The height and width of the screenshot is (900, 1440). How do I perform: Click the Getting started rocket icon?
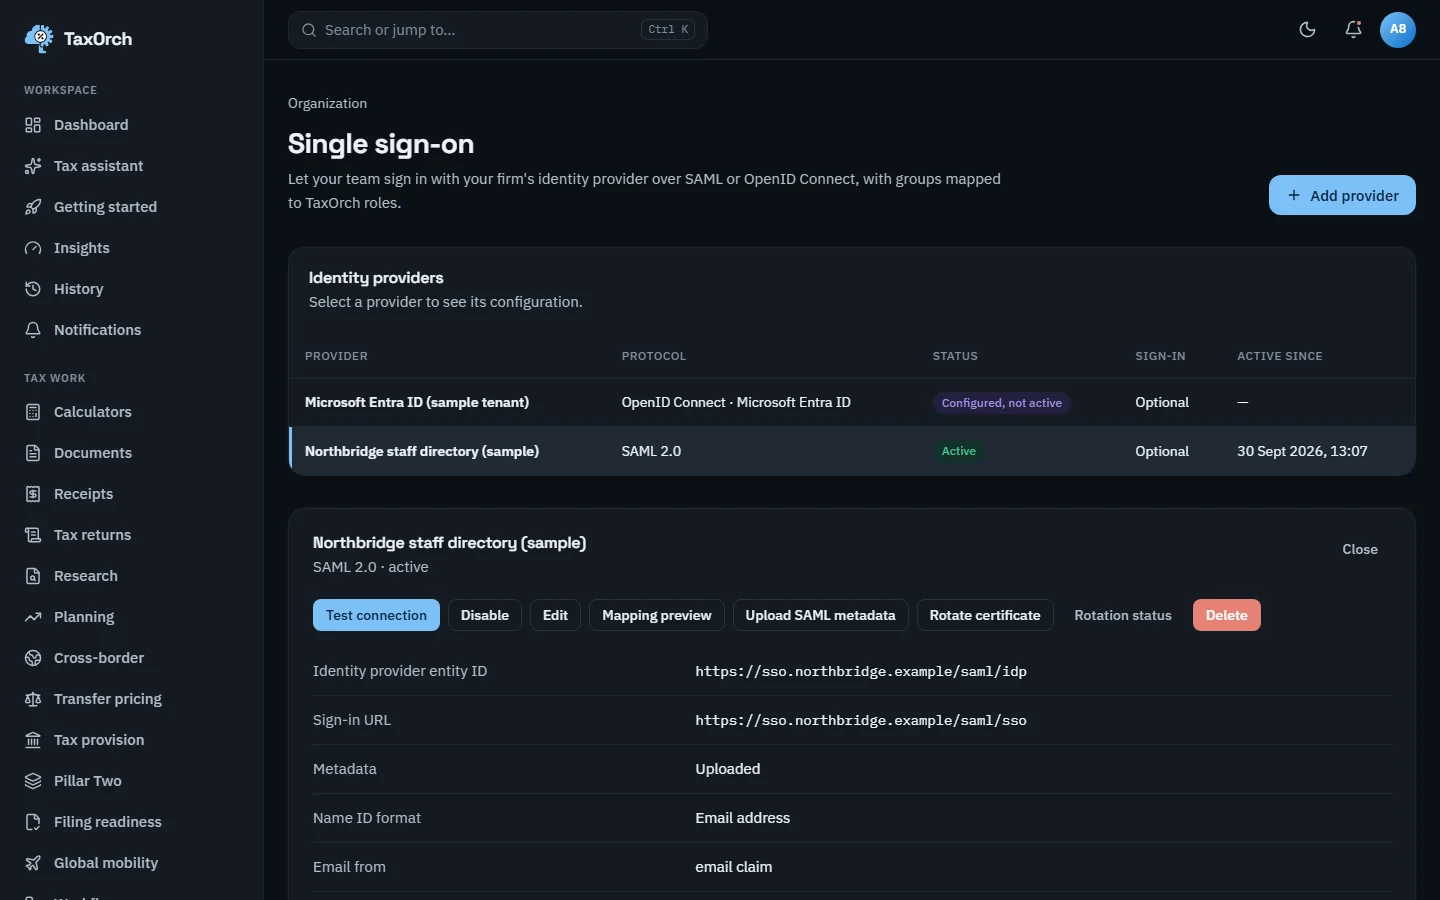33,207
